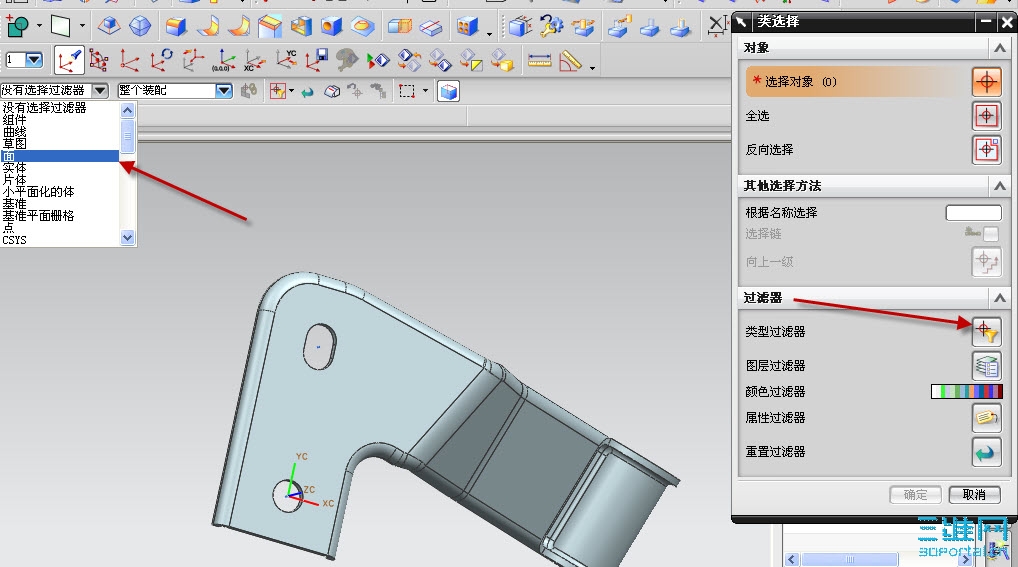The width and height of the screenshot is (1018, 567).
Task: Click Reset Filter (重置过滤器) blue arrow icon
Action: 986,451
